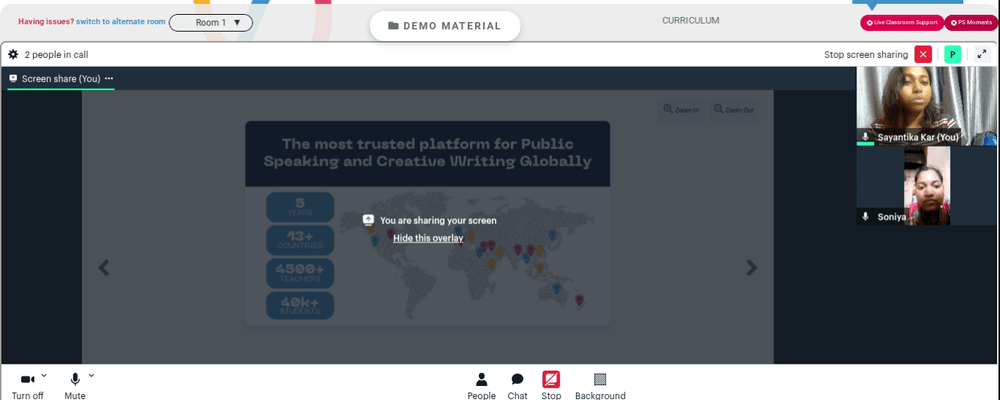The width and height of the screenshot is (1000, 400).
Task: Open the People panel
Action: coord(482,387)
